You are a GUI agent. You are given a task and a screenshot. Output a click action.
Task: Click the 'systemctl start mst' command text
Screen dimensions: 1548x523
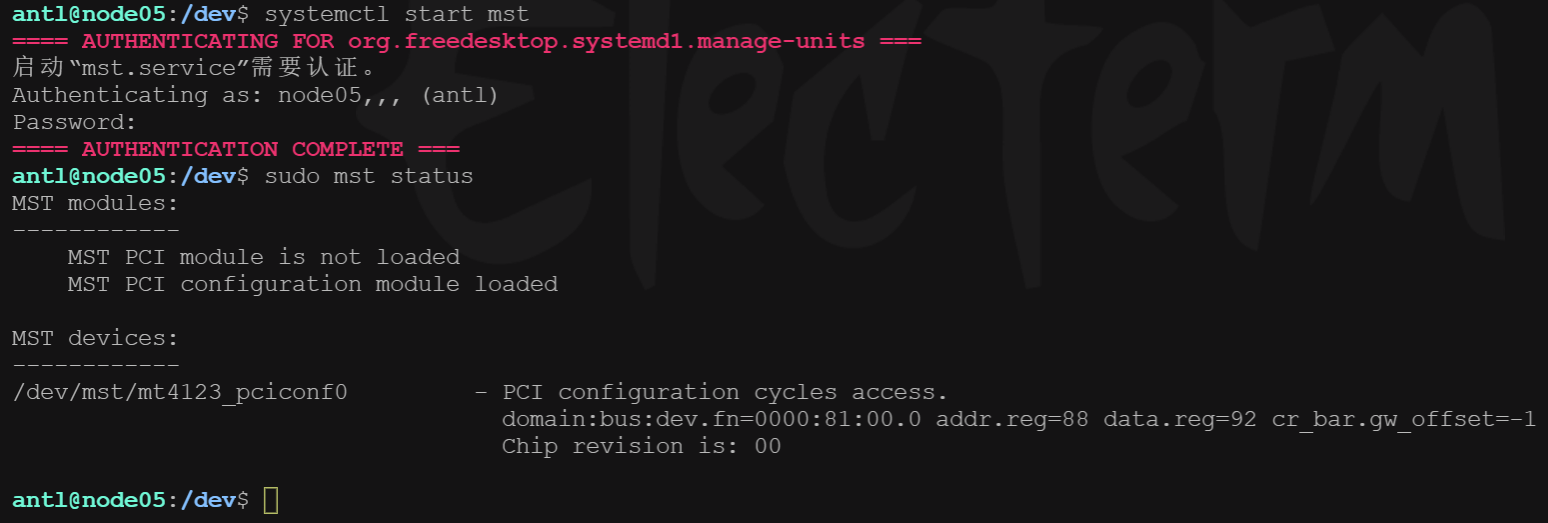(x=397, y=14)
